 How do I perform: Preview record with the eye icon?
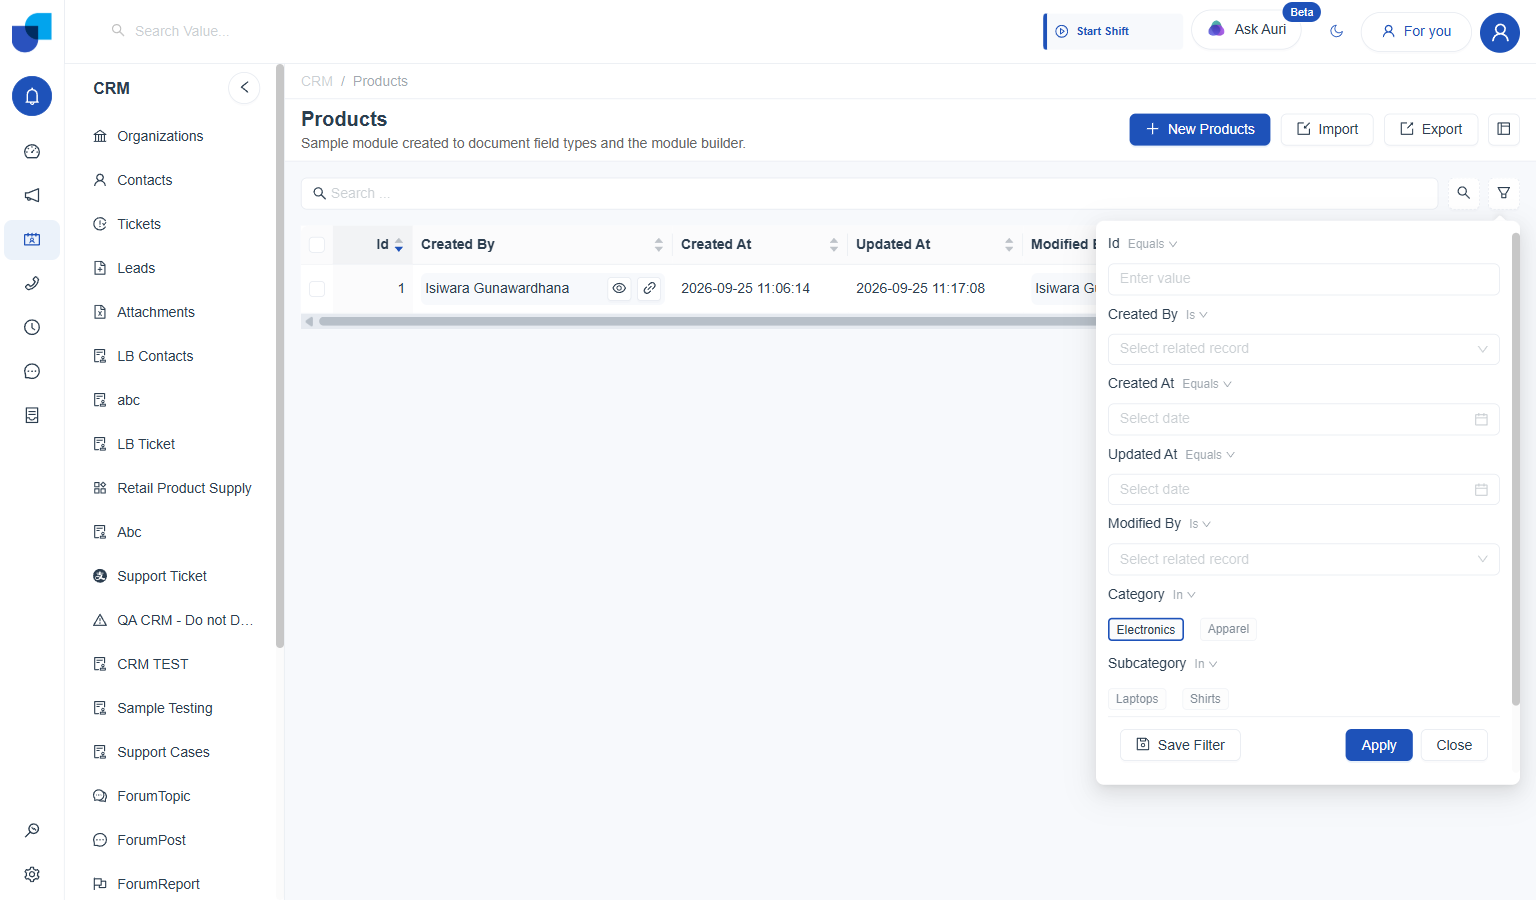620,288
